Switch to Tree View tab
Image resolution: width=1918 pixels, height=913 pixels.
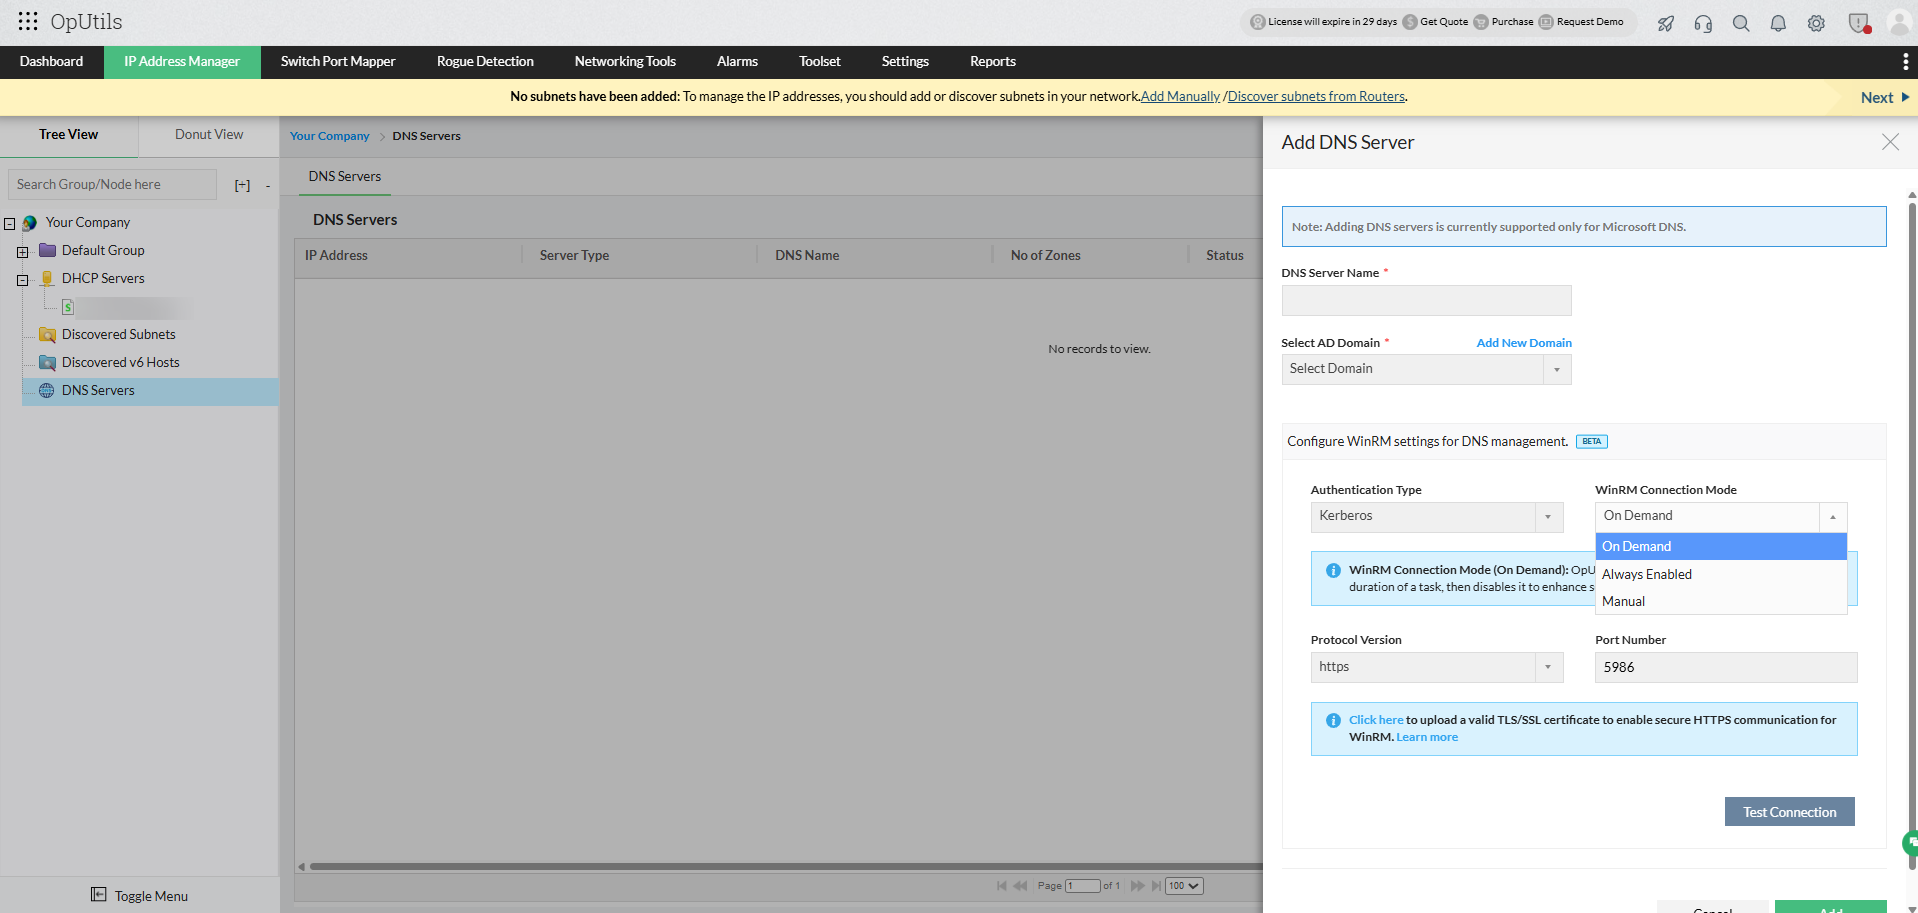69,135
